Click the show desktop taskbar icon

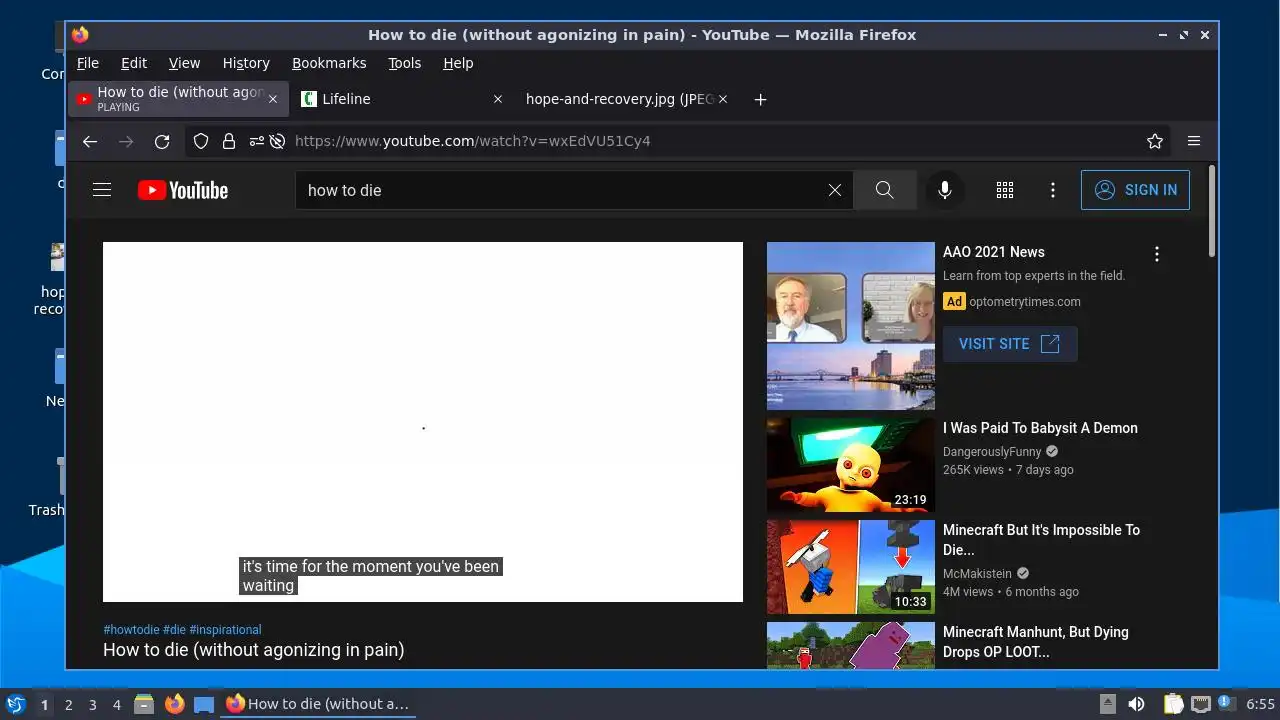coord(204,704)
